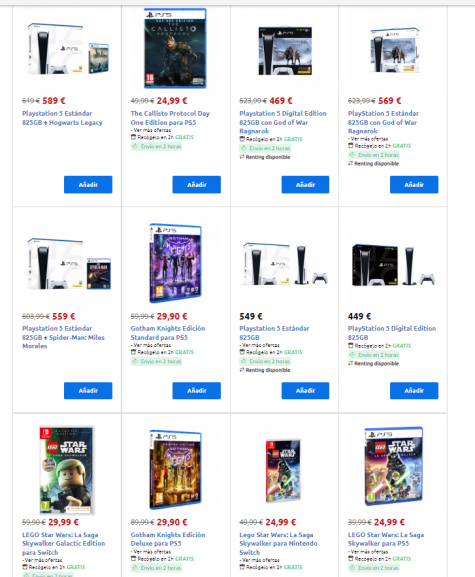
Task: Click Añadir under Gotham Knights Edición Standard
Action: tap(196, 390)
